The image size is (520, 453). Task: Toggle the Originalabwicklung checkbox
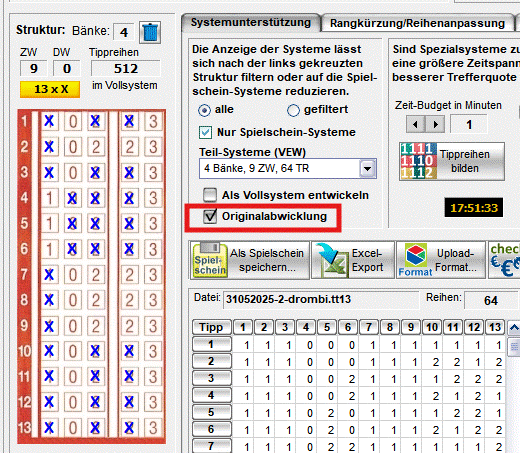click(x=210, y=216)
